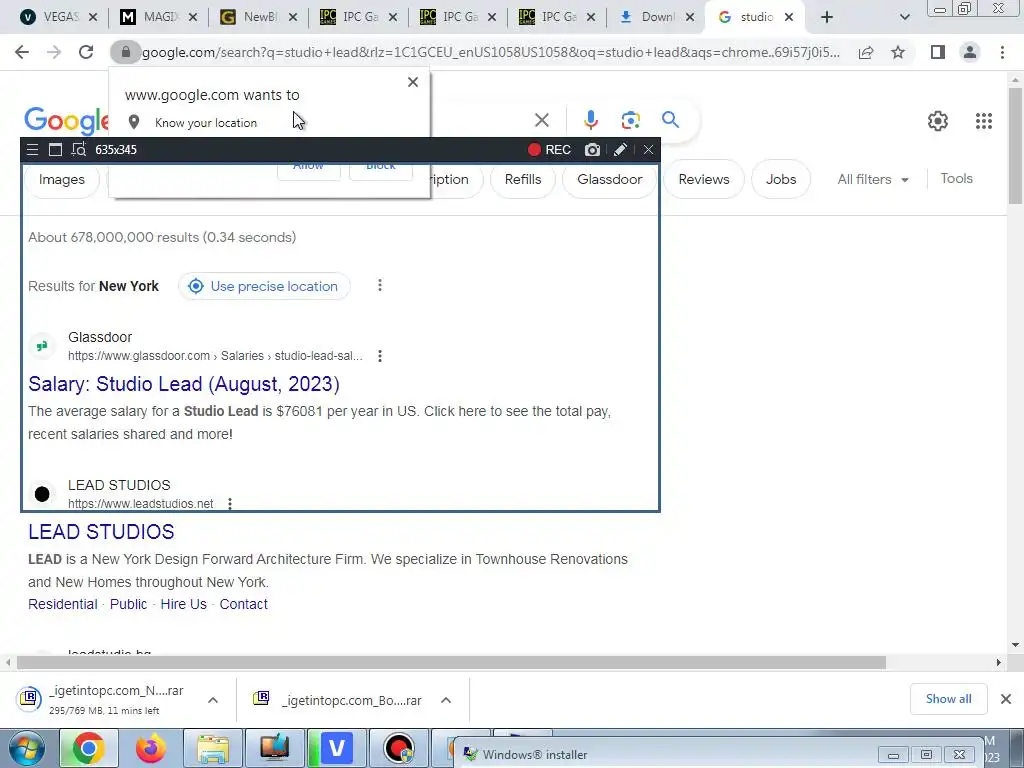
Task: Clear the Google search box
Action: [x=541, y=120]
